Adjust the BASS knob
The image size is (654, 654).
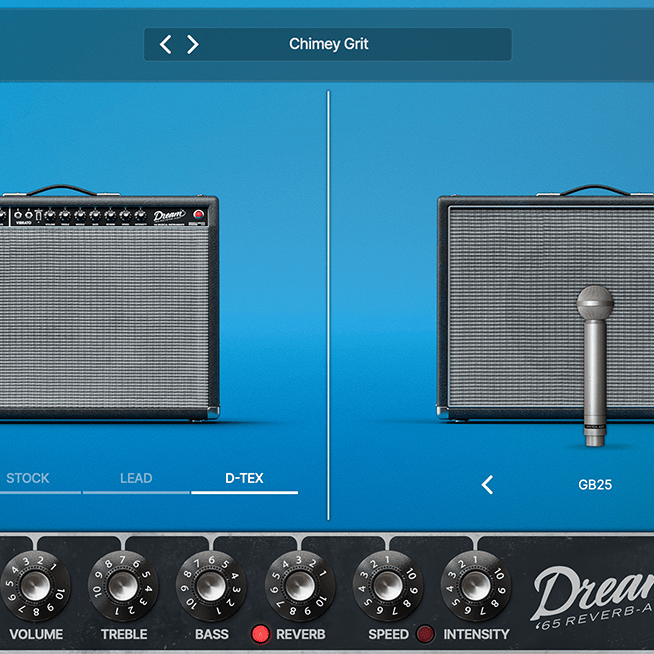coord(211,586)
